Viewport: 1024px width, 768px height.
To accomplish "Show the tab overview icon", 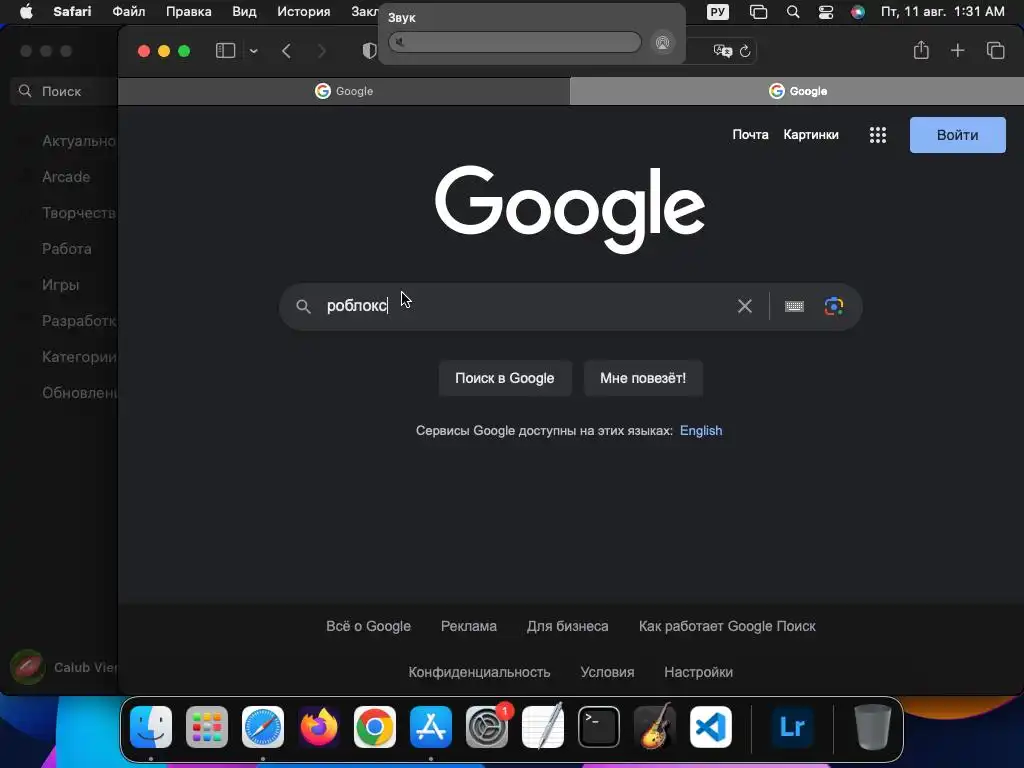I will 995,50.
